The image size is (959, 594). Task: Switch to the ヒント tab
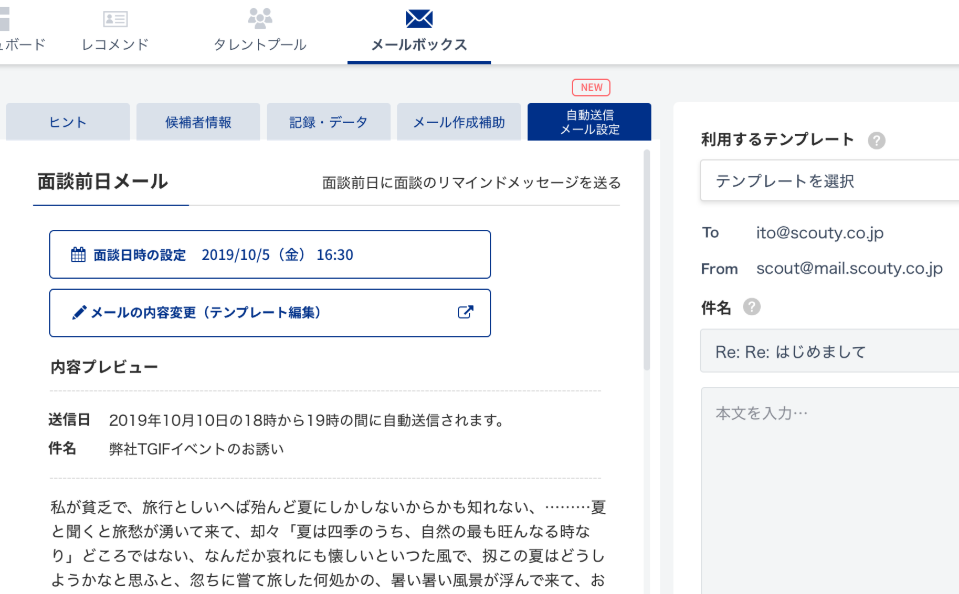68,122
